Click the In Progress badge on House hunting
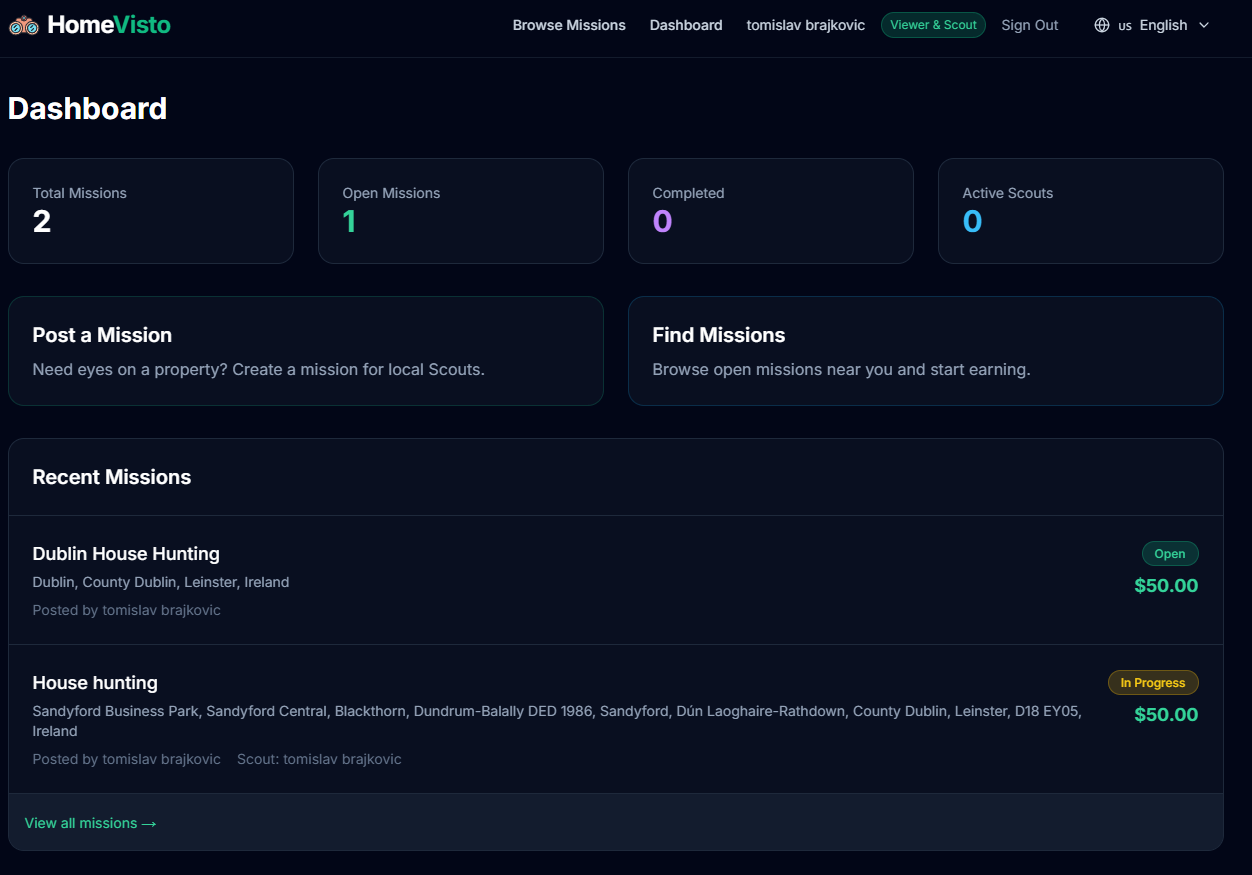Image resolution: width=1252 pixels, height=875 pixels. coord(1153,682)
